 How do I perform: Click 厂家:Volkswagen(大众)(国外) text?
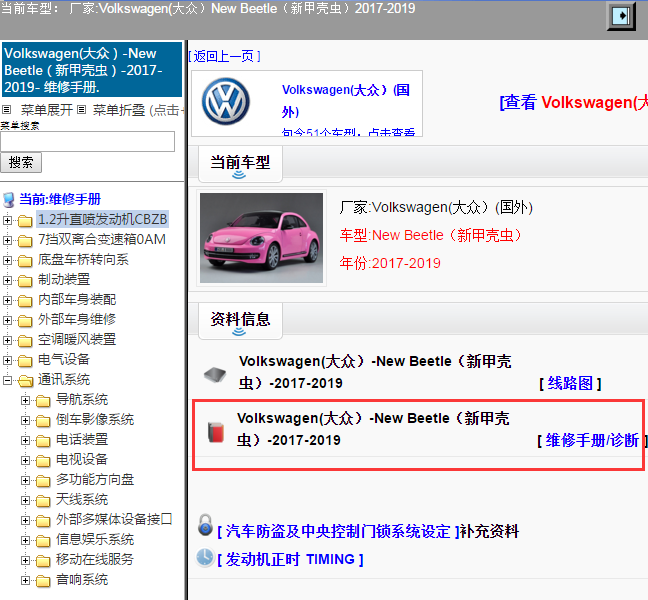point(436,207)
